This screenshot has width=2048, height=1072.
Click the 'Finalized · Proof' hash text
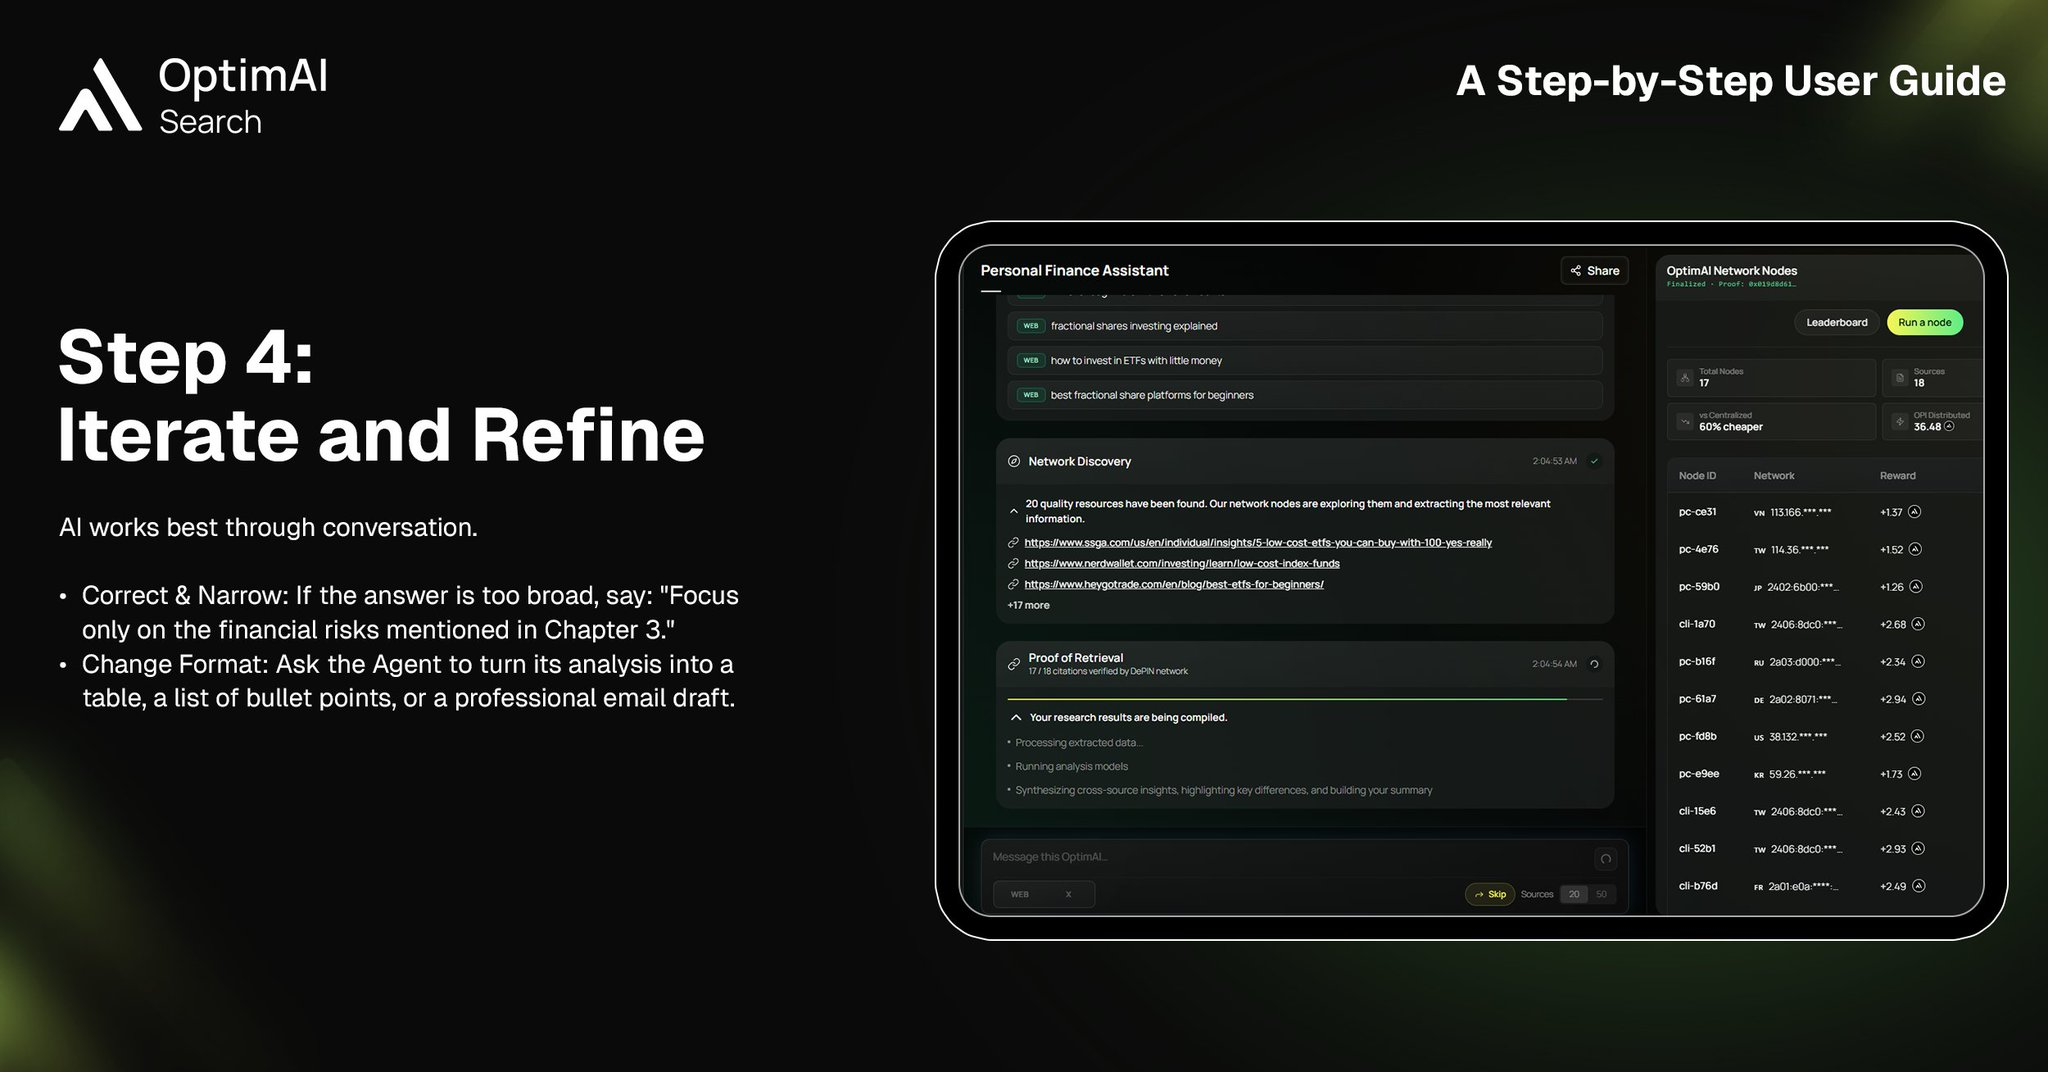pyautogui.click(x=1731, y=284)
